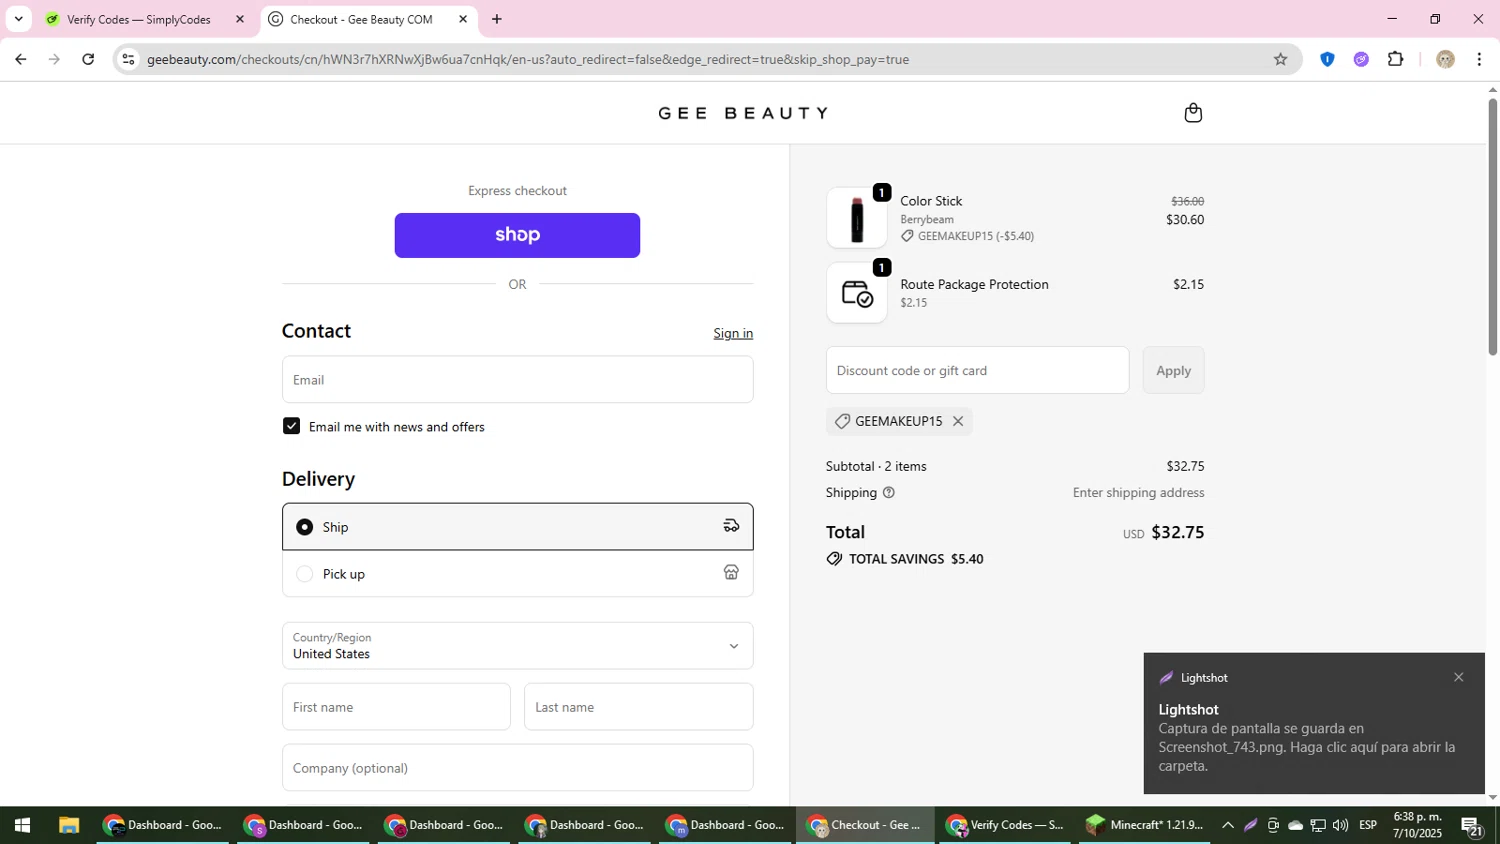
Task: Open the Windows Start menu
Action: pyautogui.click(x=22, y=826)
